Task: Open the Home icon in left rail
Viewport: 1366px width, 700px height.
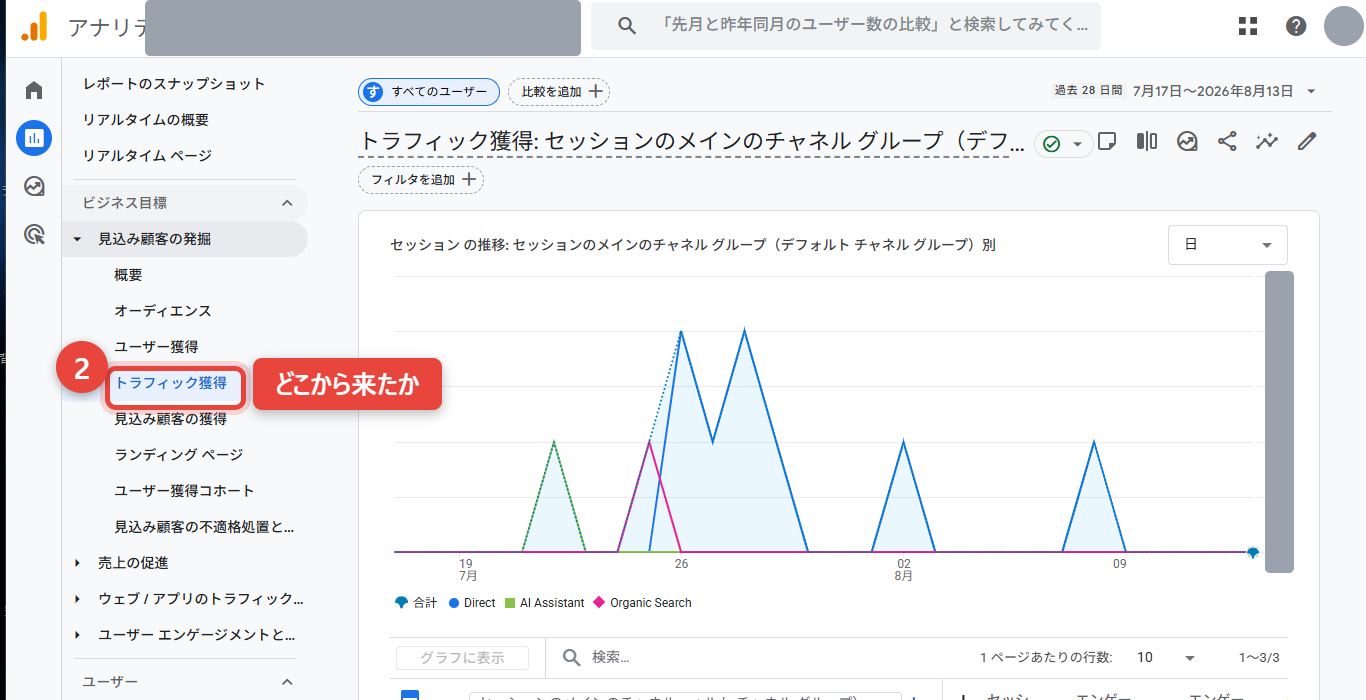Action: point(34,91)
